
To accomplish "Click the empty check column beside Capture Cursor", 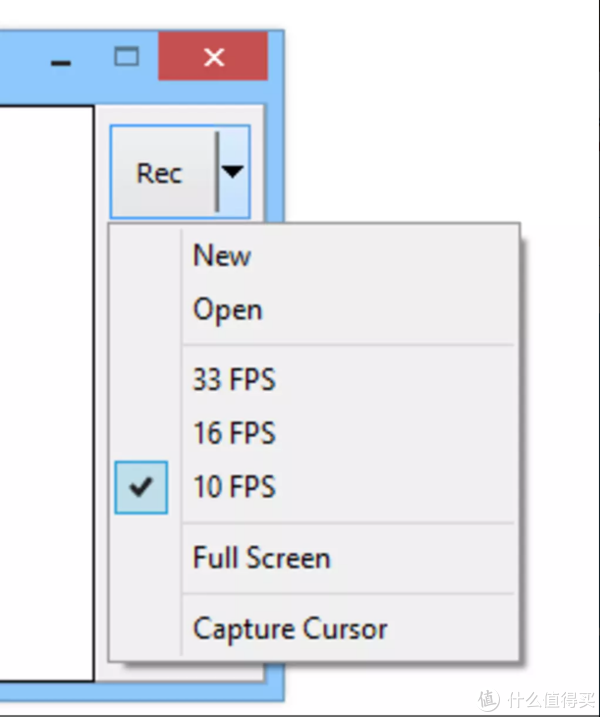I will 141,629.
